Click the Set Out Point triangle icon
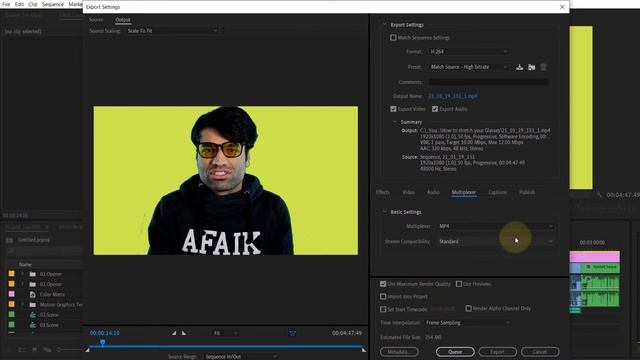This screenshot has width=640, height=360. [x=184, y=333]
